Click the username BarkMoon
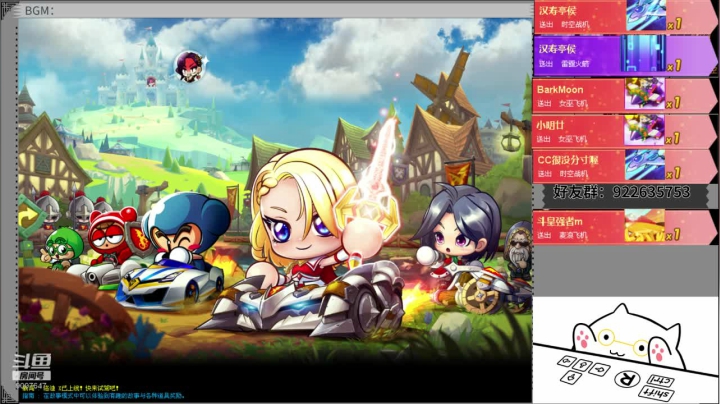The width and height of the screenshot is (720, 404). click(560, 90)
